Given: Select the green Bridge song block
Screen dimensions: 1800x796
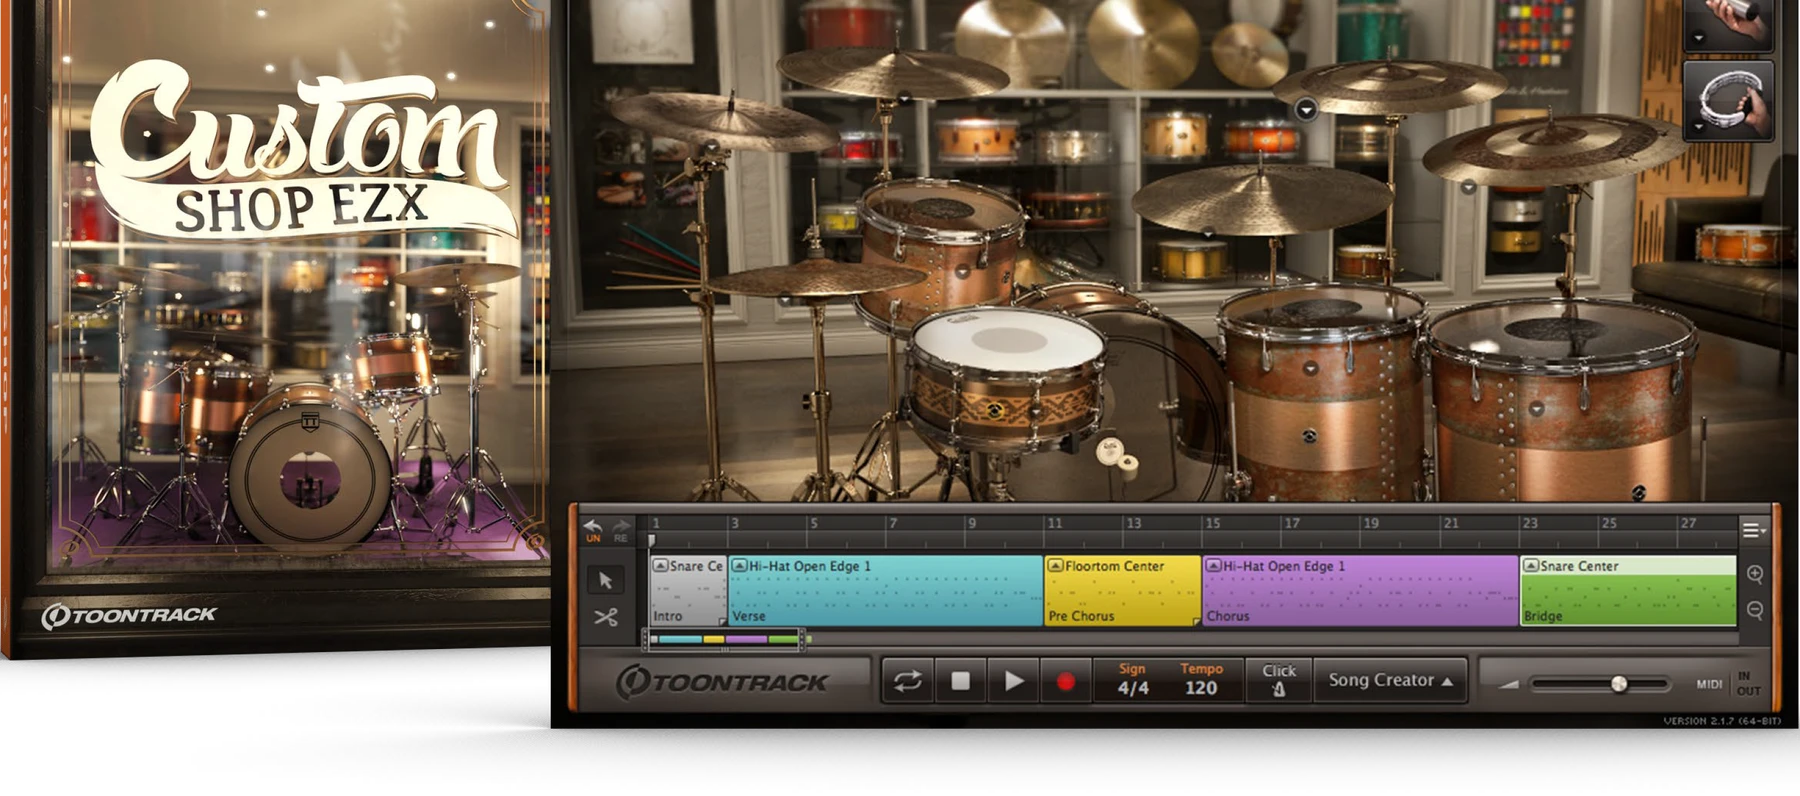Looking at the screenshot, I should 1628,592.
